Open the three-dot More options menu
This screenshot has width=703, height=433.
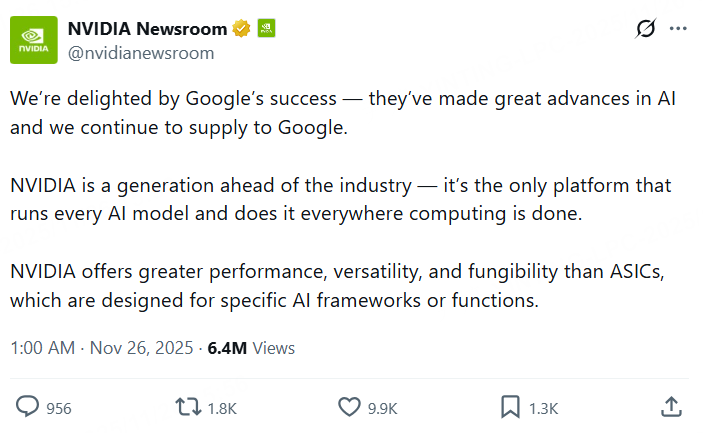678,29
